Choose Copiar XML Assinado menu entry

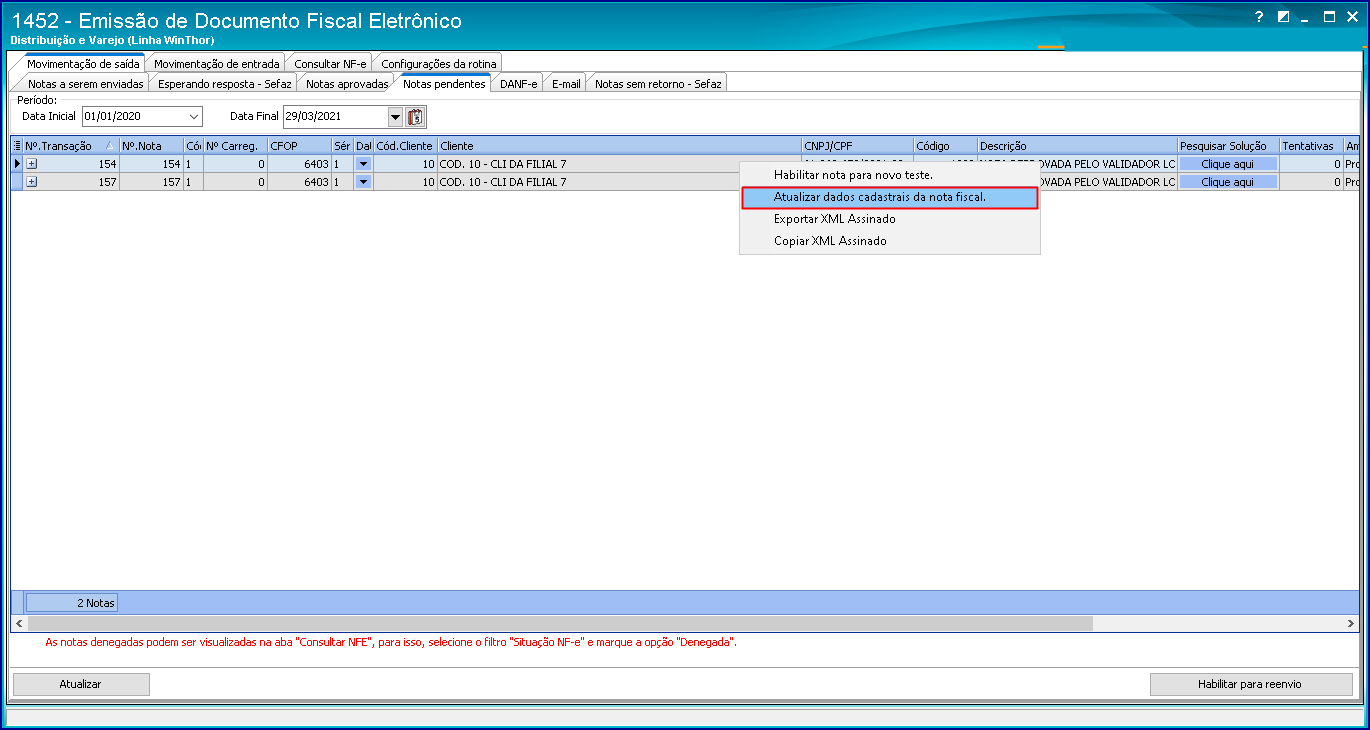tap(890, 241)
